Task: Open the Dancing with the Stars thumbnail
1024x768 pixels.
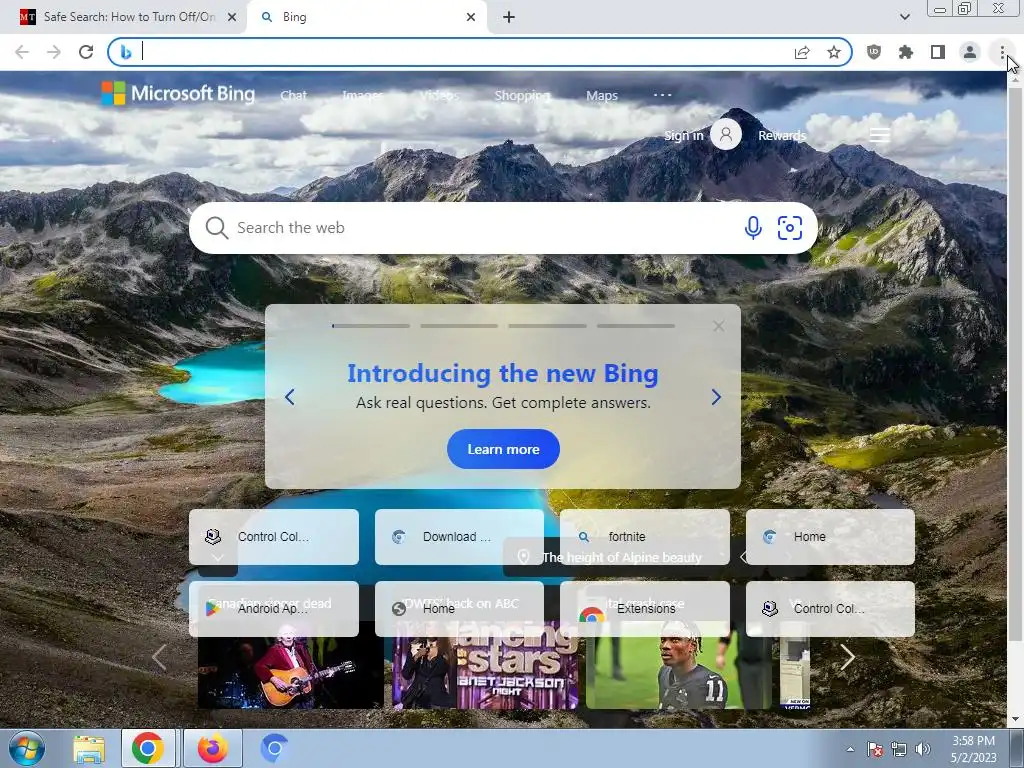Action: point(485,673)
